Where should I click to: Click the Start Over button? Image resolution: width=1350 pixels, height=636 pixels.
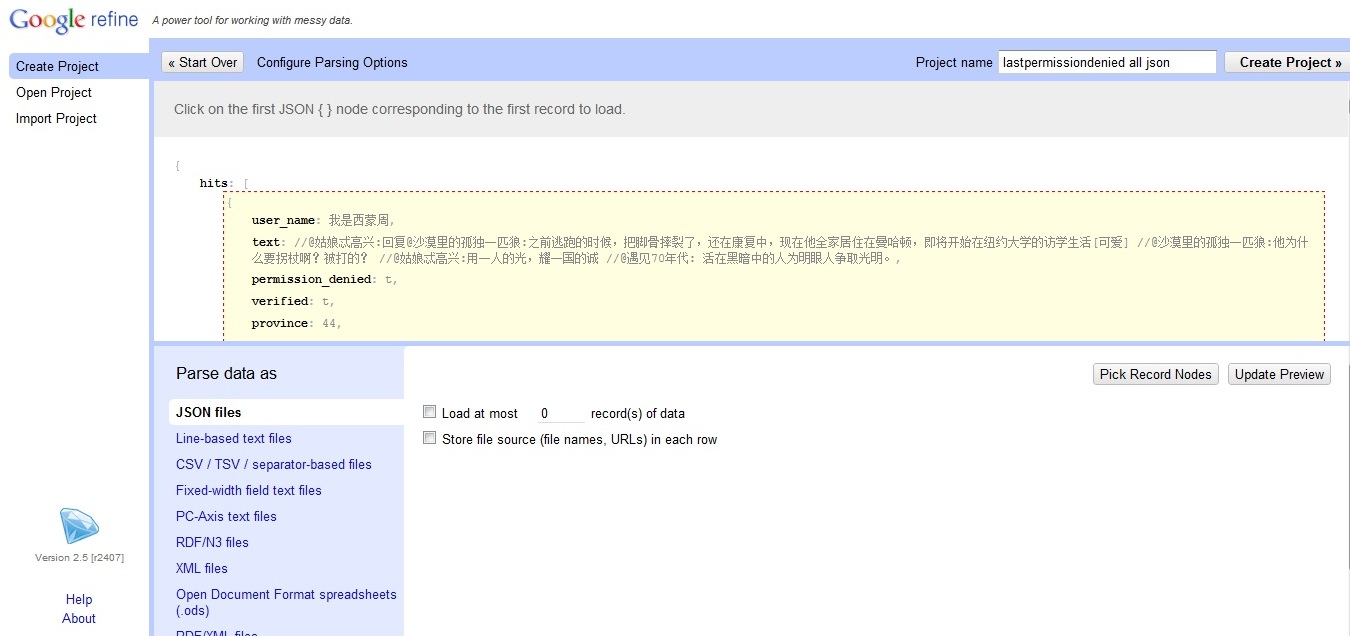(202, 62)
